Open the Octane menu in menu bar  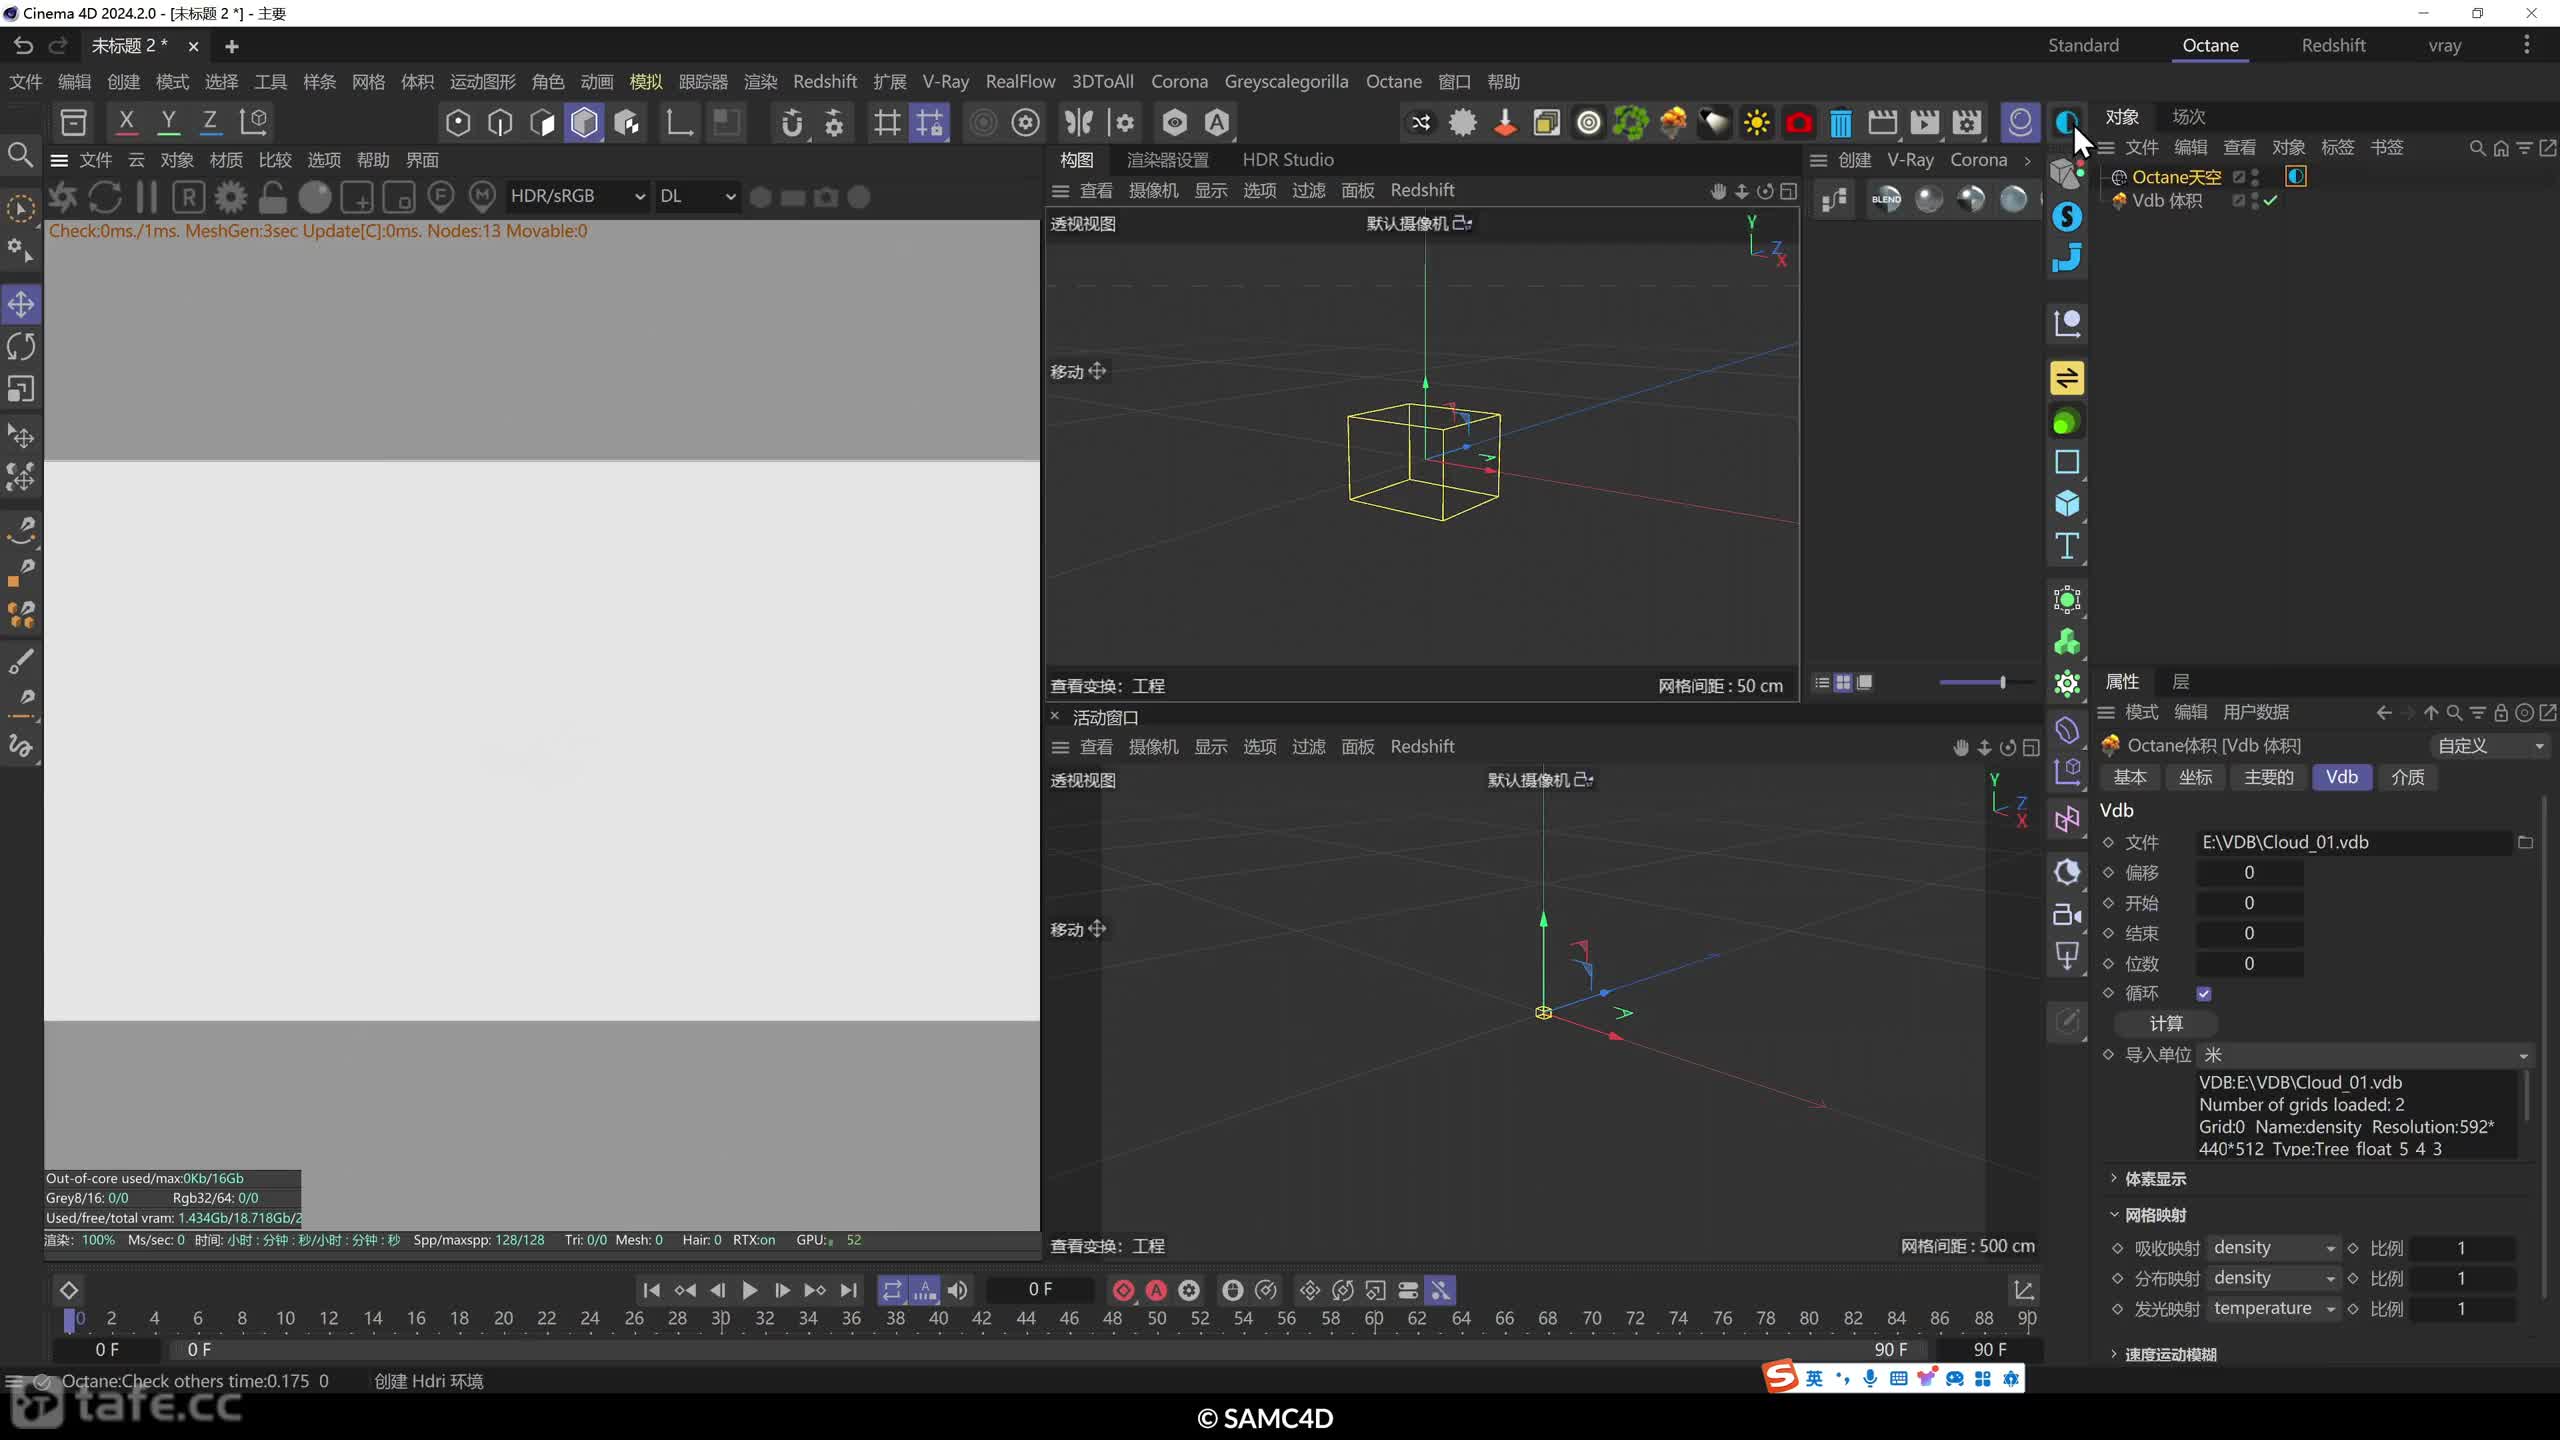(x=1393, y=82)
